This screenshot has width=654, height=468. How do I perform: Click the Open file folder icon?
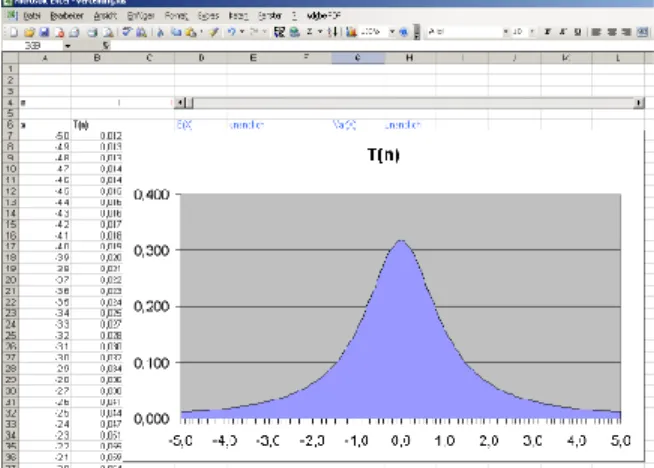[29, 32]
